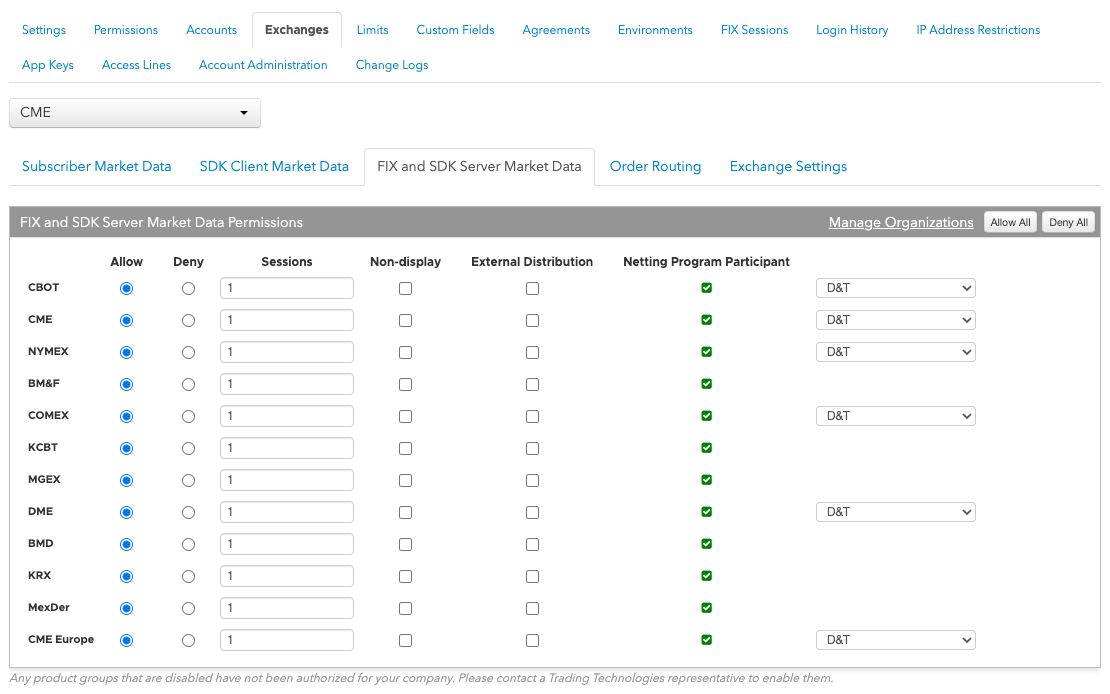This screenshot has height=694, width=1110.
Task: Open the App Keys tab
Action: [x=48, y=65]
